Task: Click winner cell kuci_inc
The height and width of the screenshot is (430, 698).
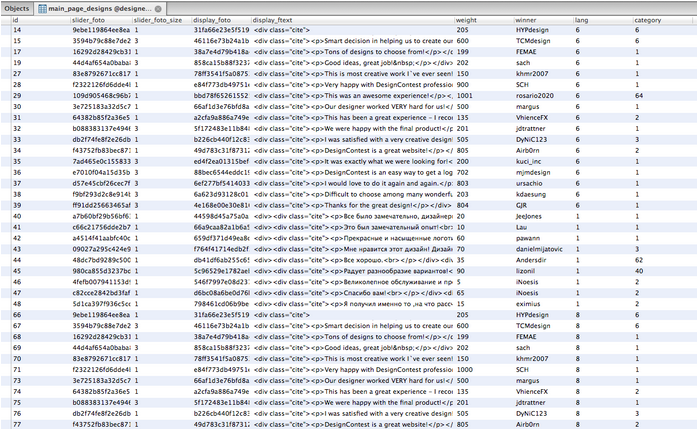Action: (528, 161)
